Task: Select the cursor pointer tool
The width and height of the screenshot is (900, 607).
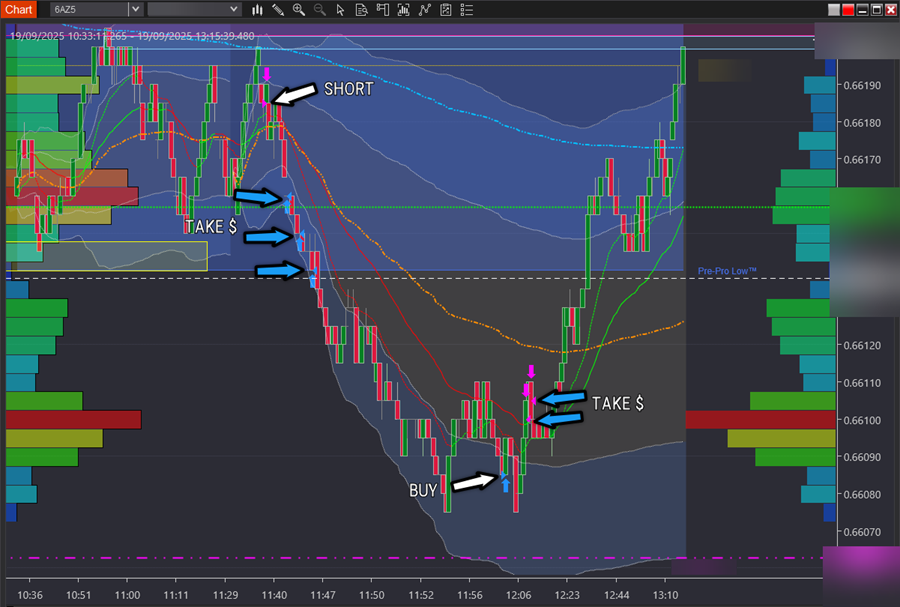Action: pyautogui.click(x=340, y=9)
